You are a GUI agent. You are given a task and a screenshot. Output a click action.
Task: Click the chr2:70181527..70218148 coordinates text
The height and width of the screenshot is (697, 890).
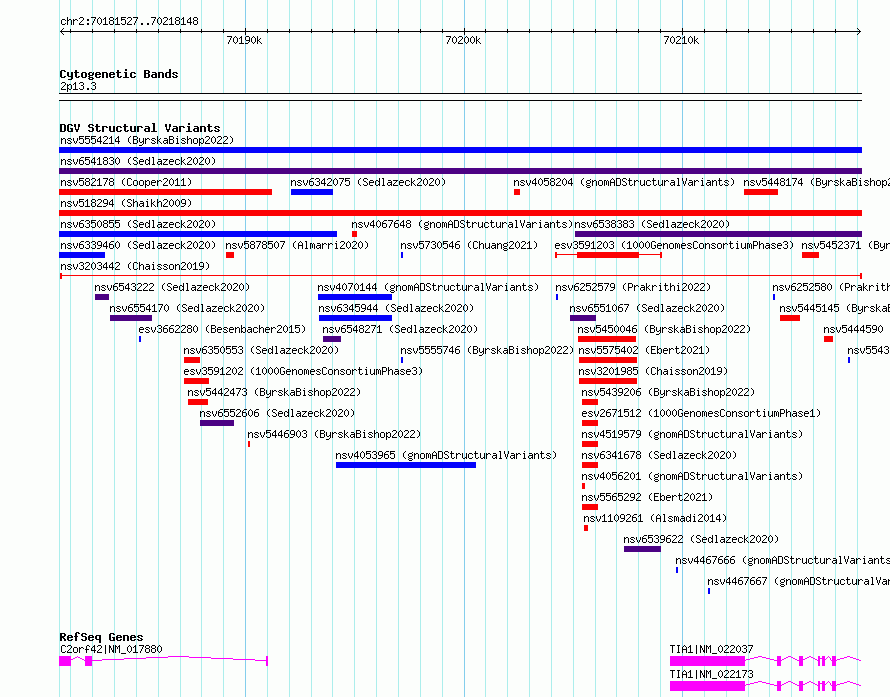click(x=129, y=21)
